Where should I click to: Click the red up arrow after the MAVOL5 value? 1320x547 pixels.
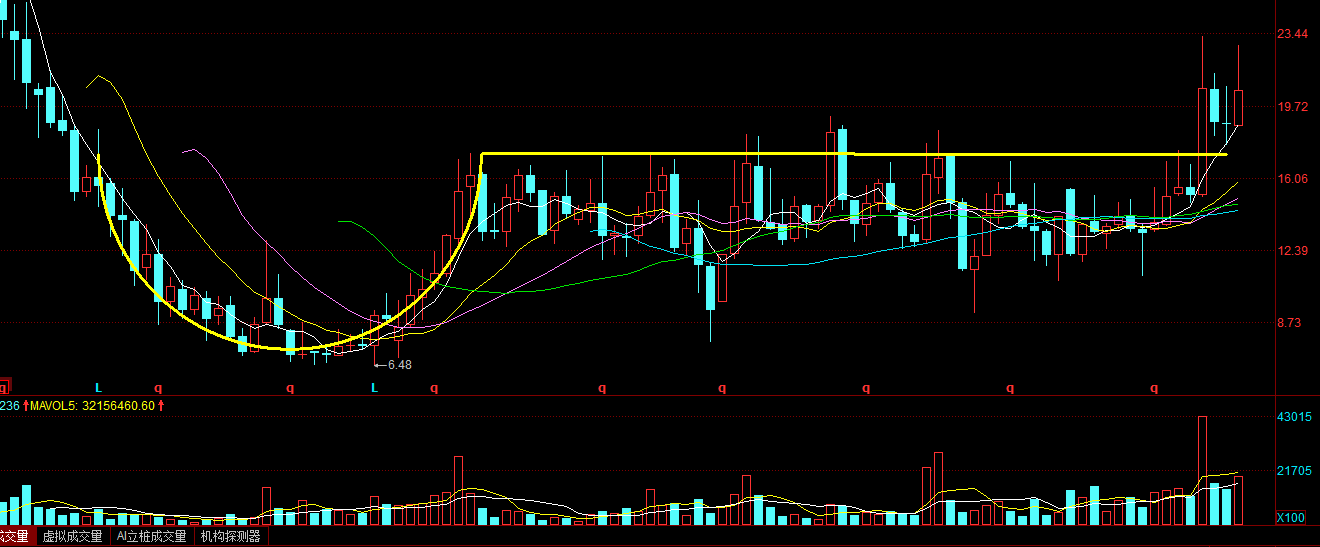coord(160,406)
